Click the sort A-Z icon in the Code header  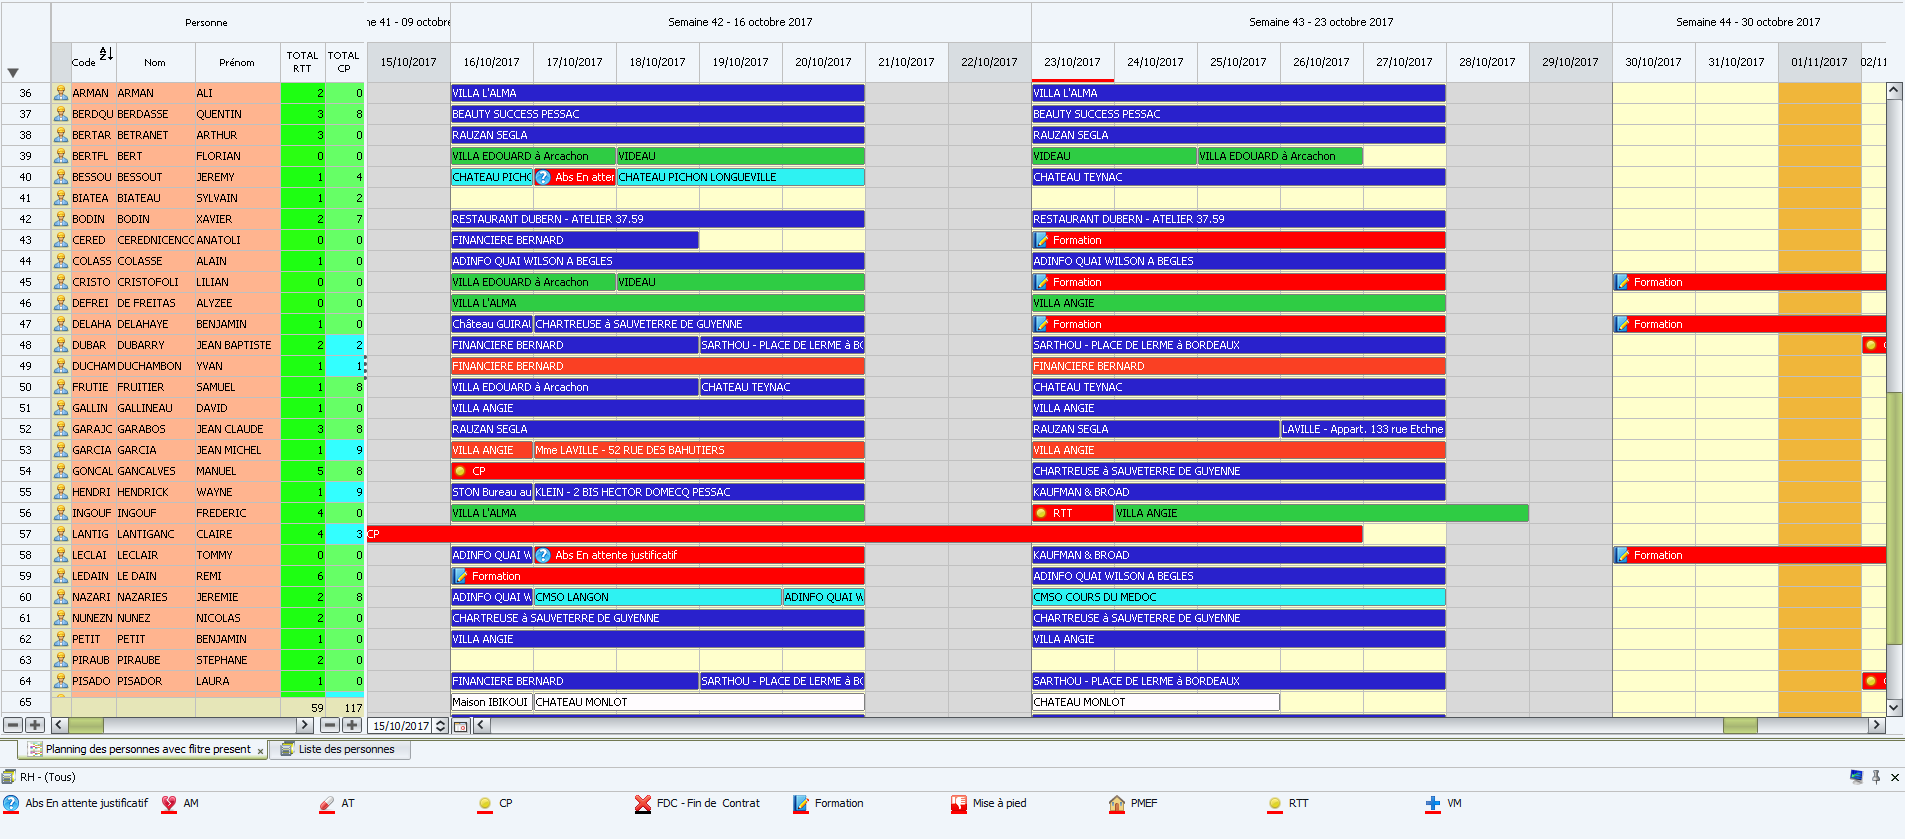[x=106, y=53]
